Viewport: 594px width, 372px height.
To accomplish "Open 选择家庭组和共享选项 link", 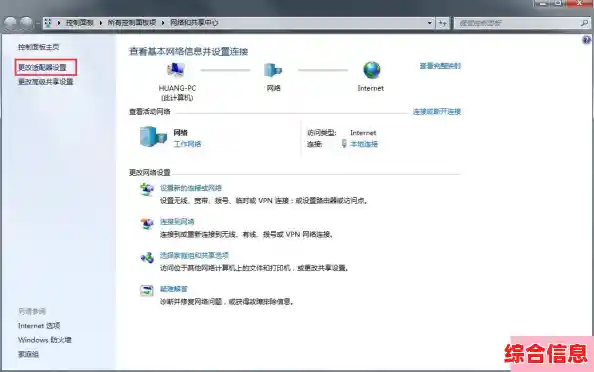I will tap(194, 255).
